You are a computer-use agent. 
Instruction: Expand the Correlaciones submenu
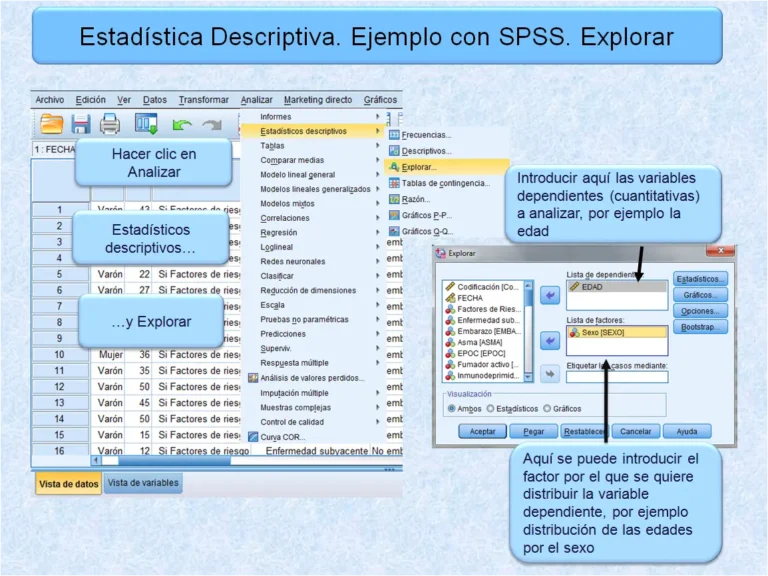(x=313, y=218)
